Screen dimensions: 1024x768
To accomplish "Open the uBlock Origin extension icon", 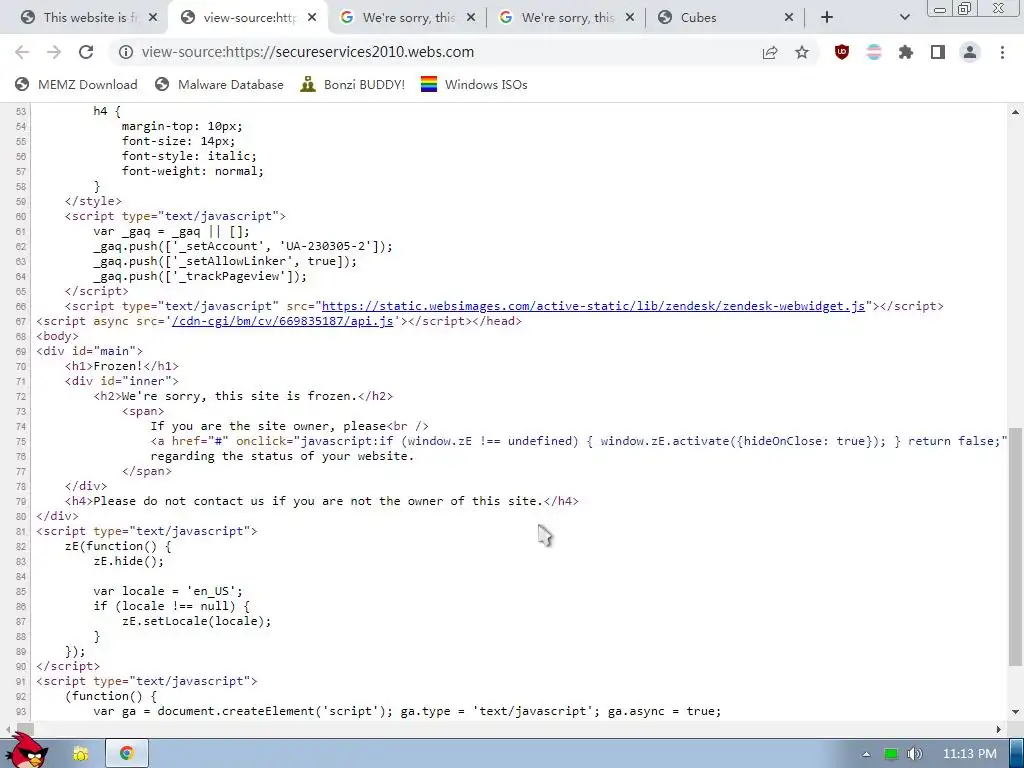I will pyautogui.click(x=842, y=52).
